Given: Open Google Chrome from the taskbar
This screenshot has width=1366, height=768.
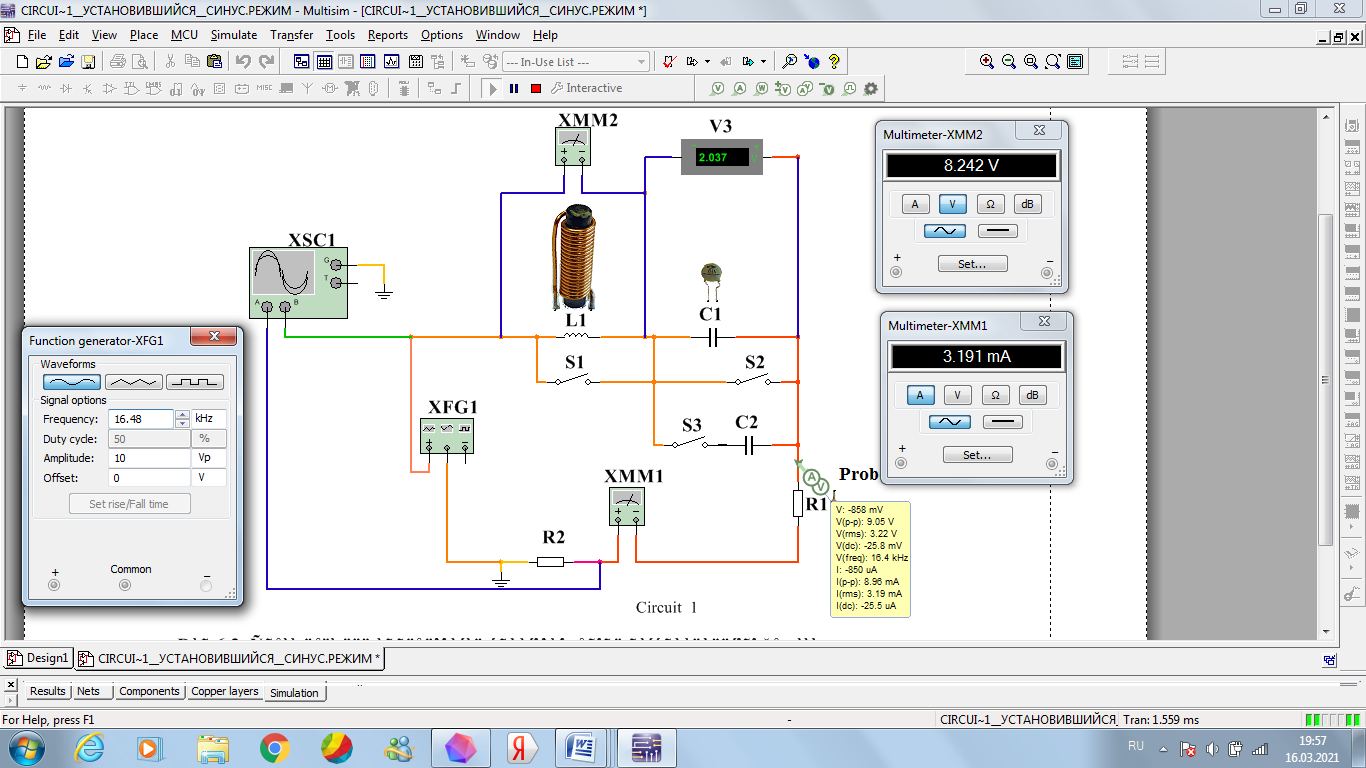Looking at the screenshot, I should tap(275, 747).
